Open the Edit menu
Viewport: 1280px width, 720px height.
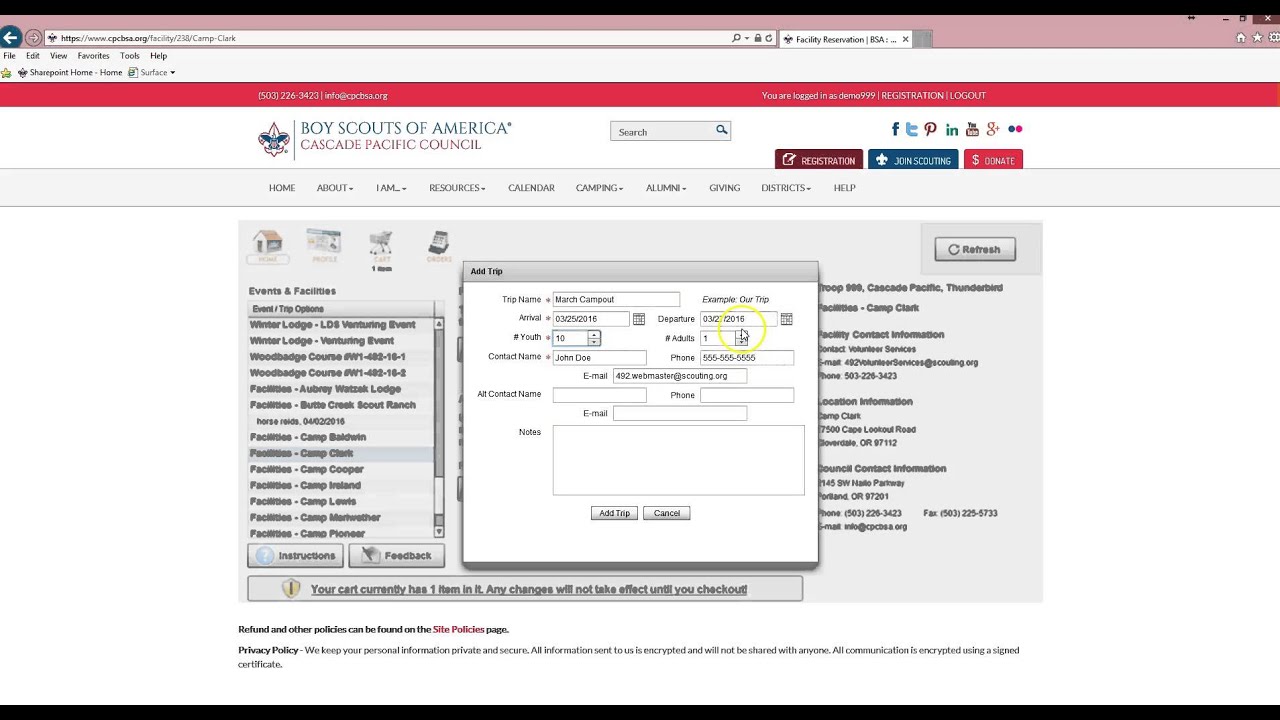tap(33, 56)
